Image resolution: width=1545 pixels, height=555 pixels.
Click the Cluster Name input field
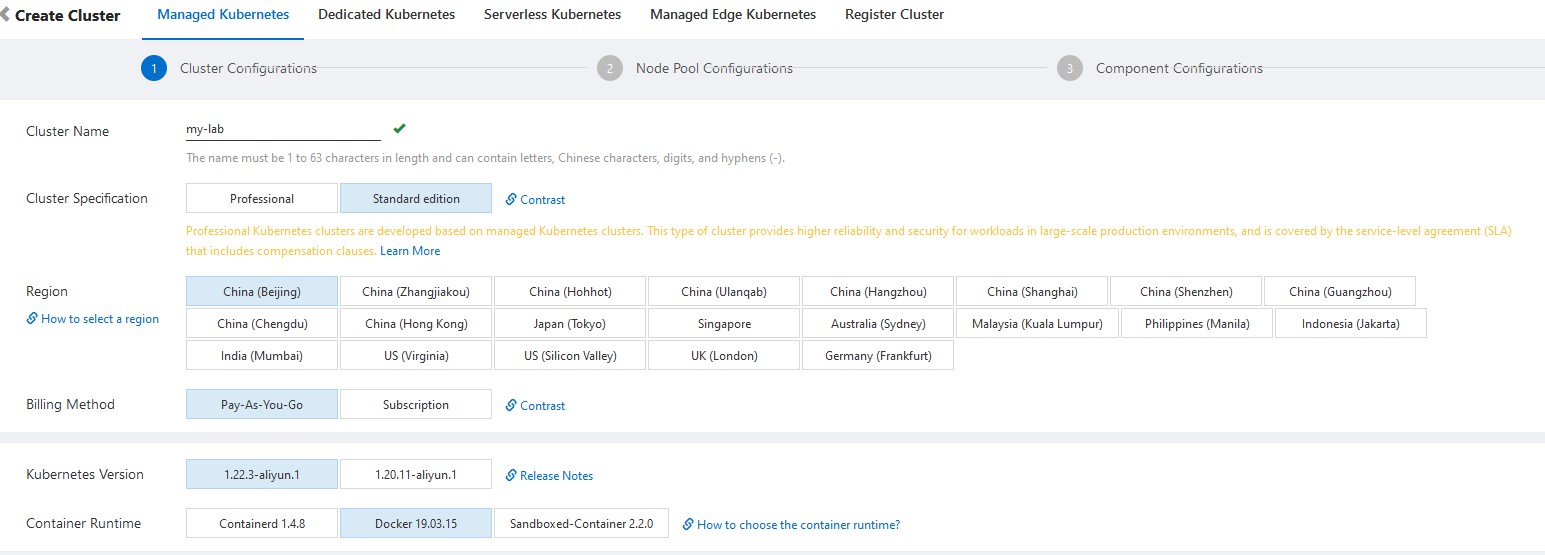point(282,129)
